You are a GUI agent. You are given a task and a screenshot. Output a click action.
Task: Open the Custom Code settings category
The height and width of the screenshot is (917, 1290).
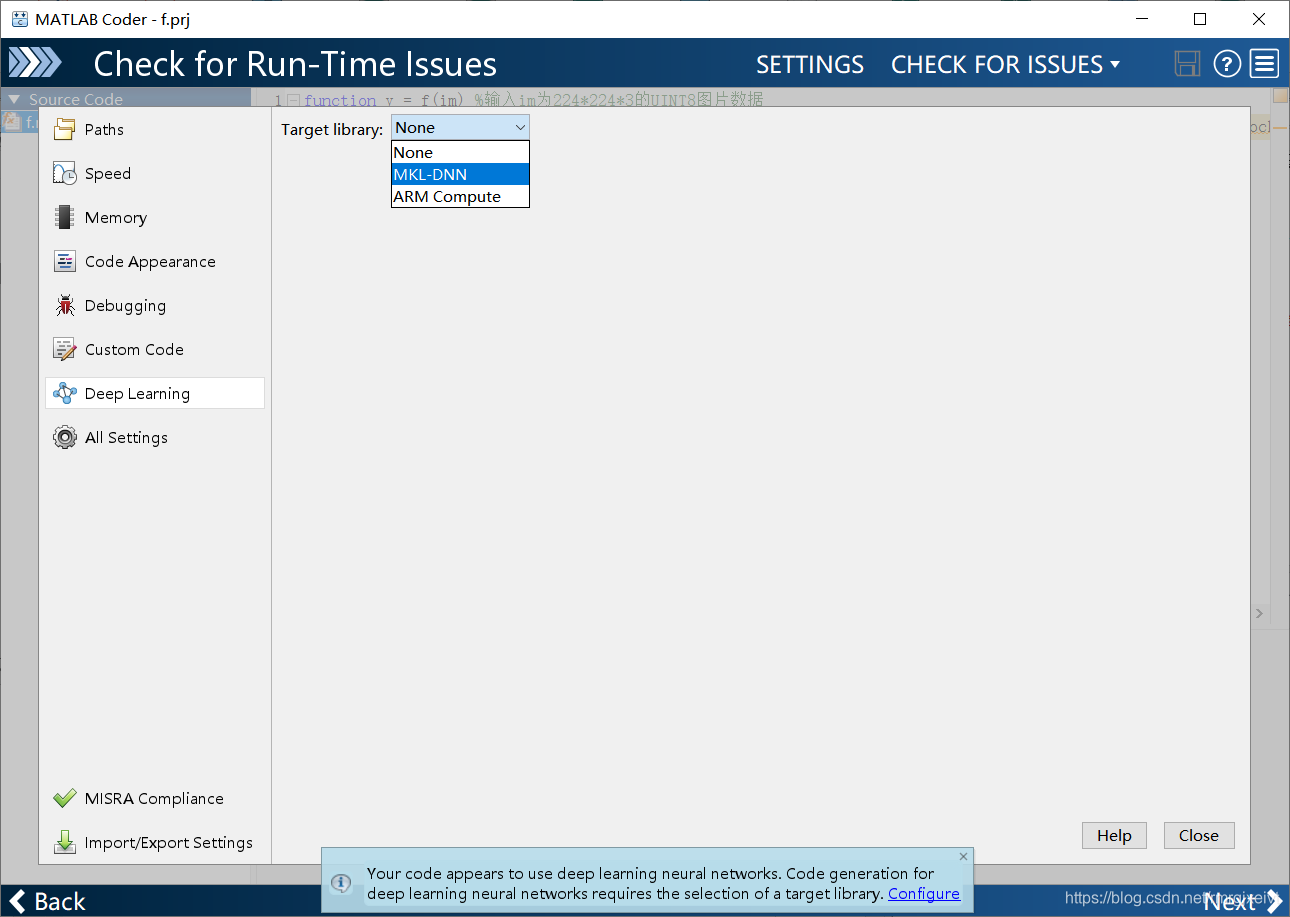tap(155, 349)
